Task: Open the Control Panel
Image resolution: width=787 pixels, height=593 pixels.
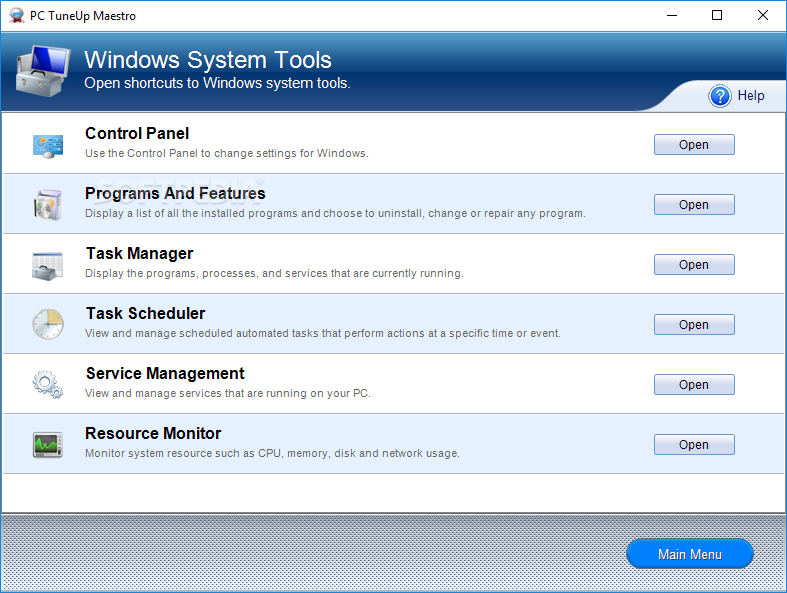Action: pyautogui.click(x=694, y=145)
